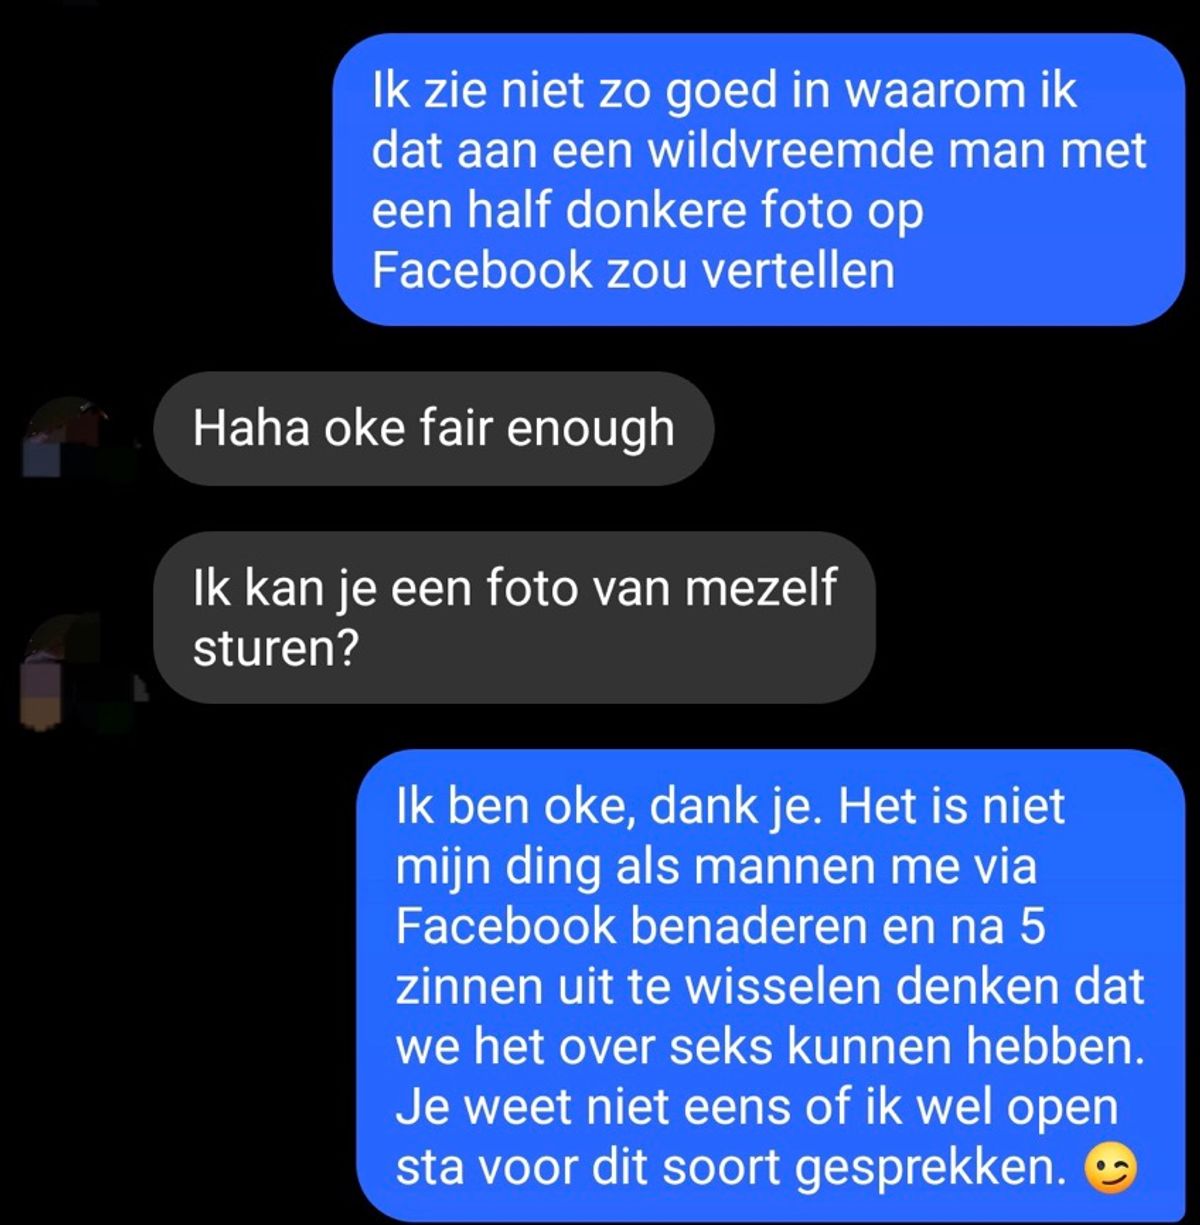The height and width of the screenshot is (1225, 1200).
Task: Select the blue "Ik ben oke, dank je" bubble
Action: [771, 987]
